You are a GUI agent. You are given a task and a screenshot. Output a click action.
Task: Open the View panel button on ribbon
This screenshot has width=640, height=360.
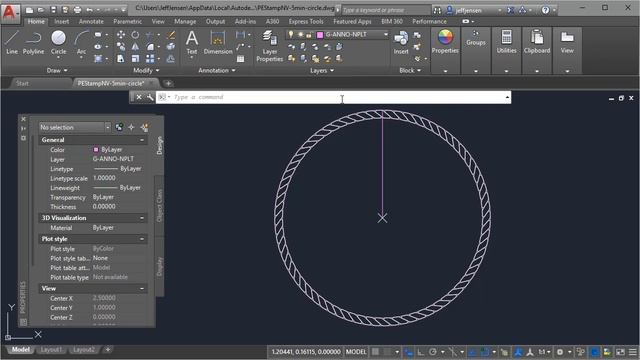(567, 42)
